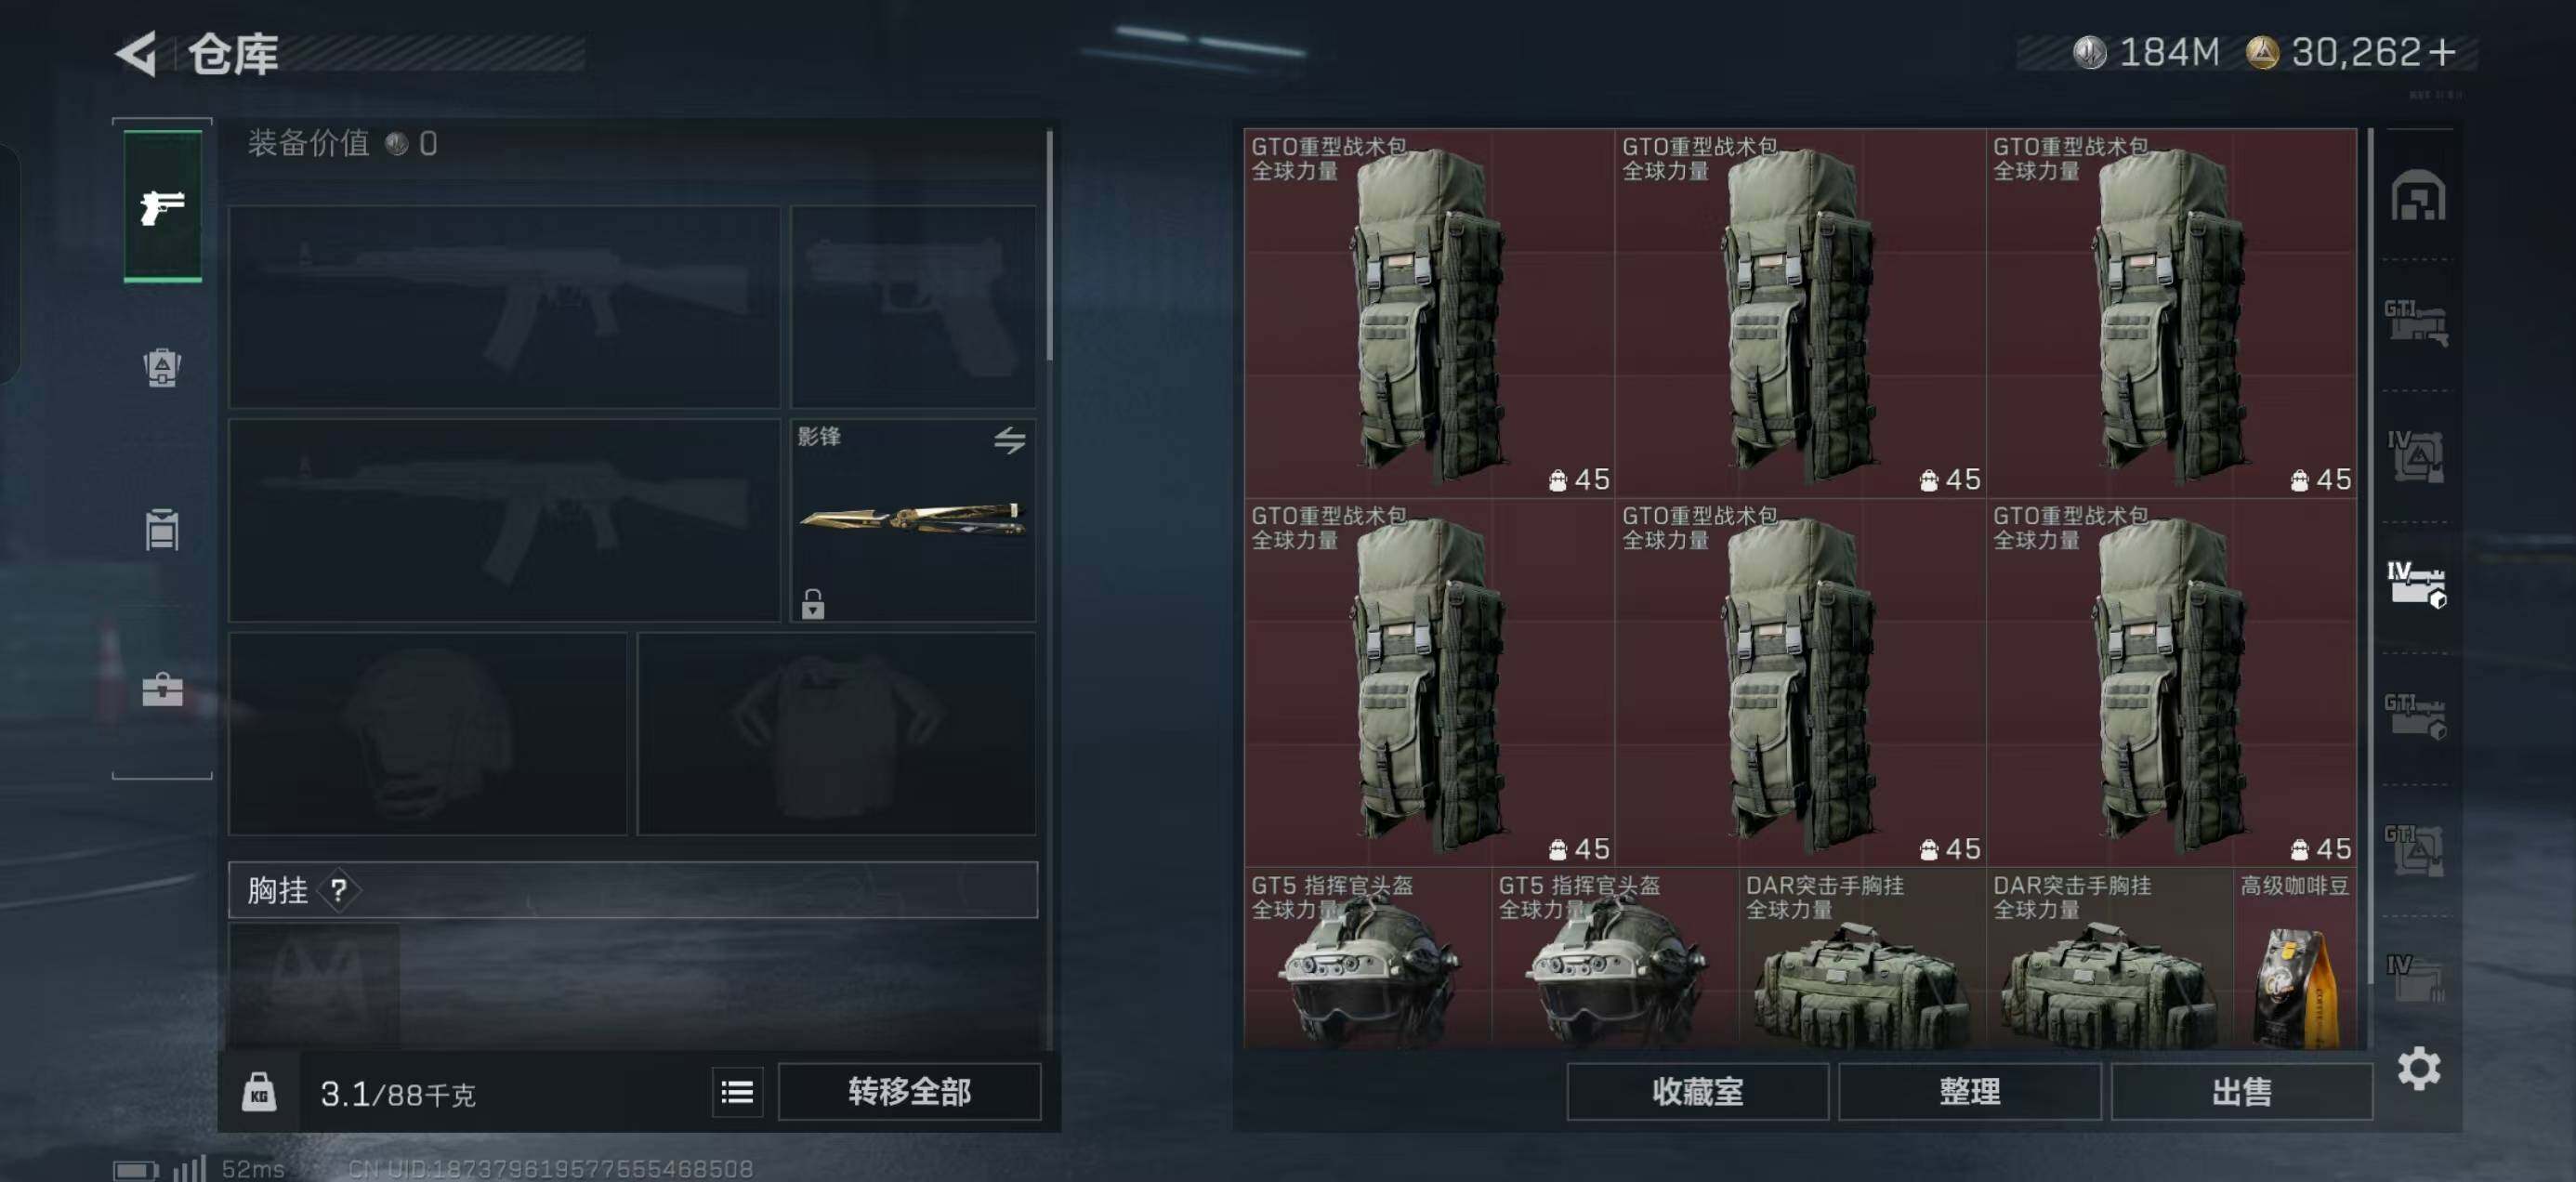Select the first GTO重型战术包 backpack

point(1429,313)
